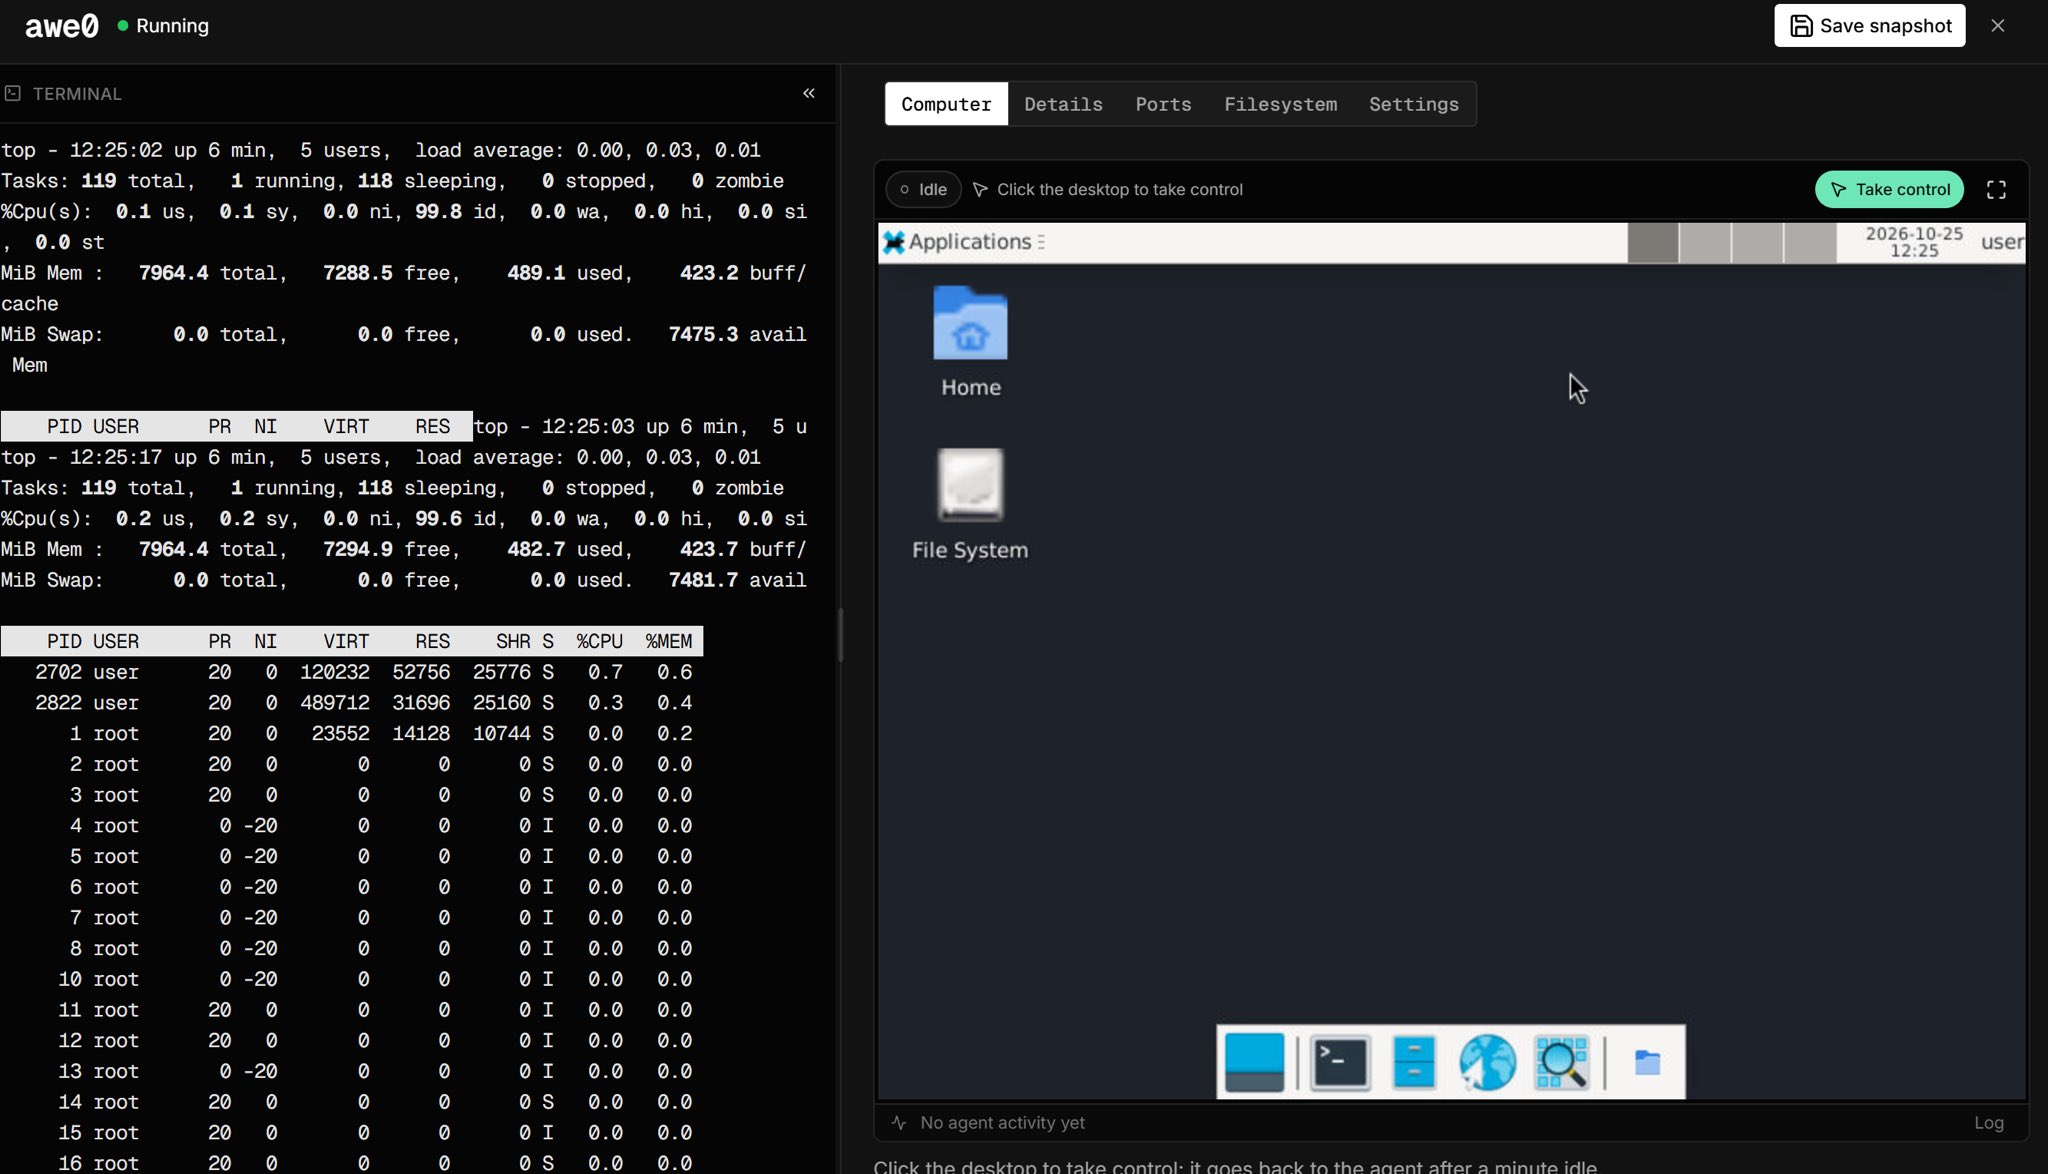Click the Idle status indicator

click(x=923, y=190)
